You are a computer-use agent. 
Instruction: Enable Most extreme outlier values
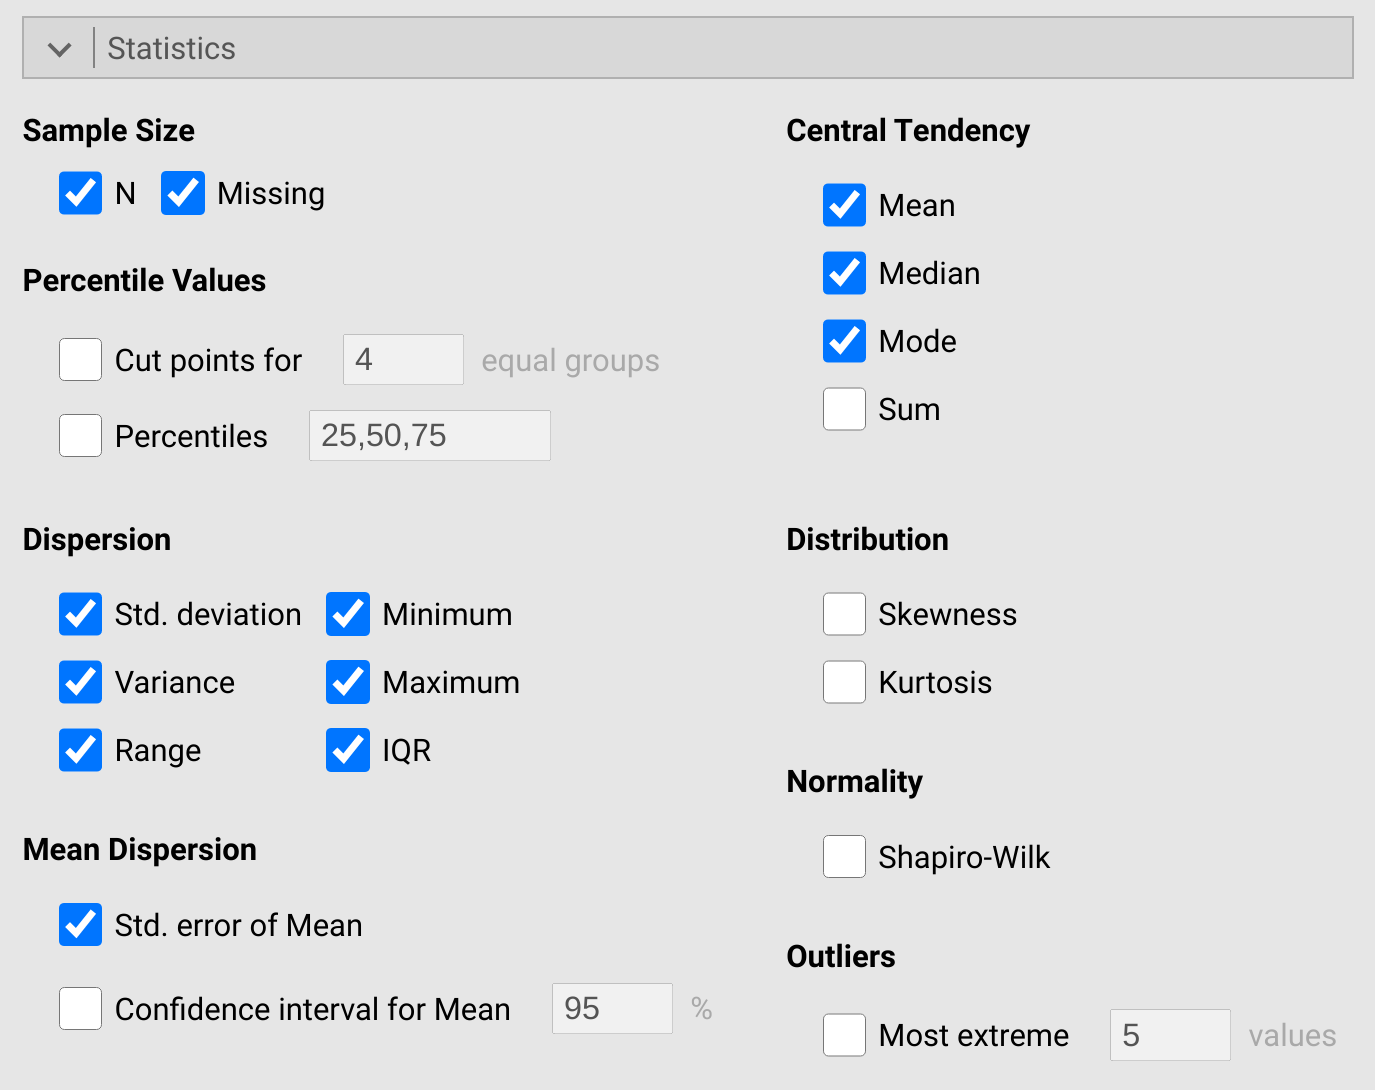click(844, 1035)
